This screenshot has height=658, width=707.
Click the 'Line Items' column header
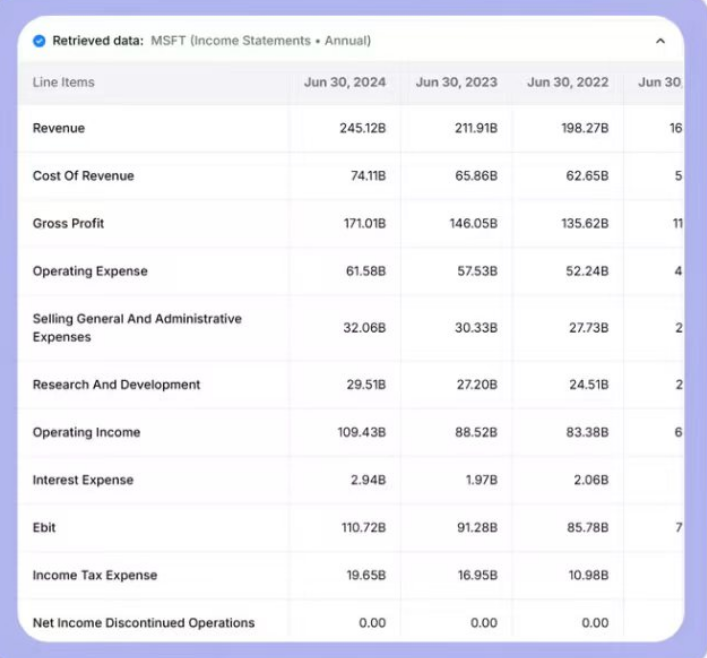coord(64,82)
